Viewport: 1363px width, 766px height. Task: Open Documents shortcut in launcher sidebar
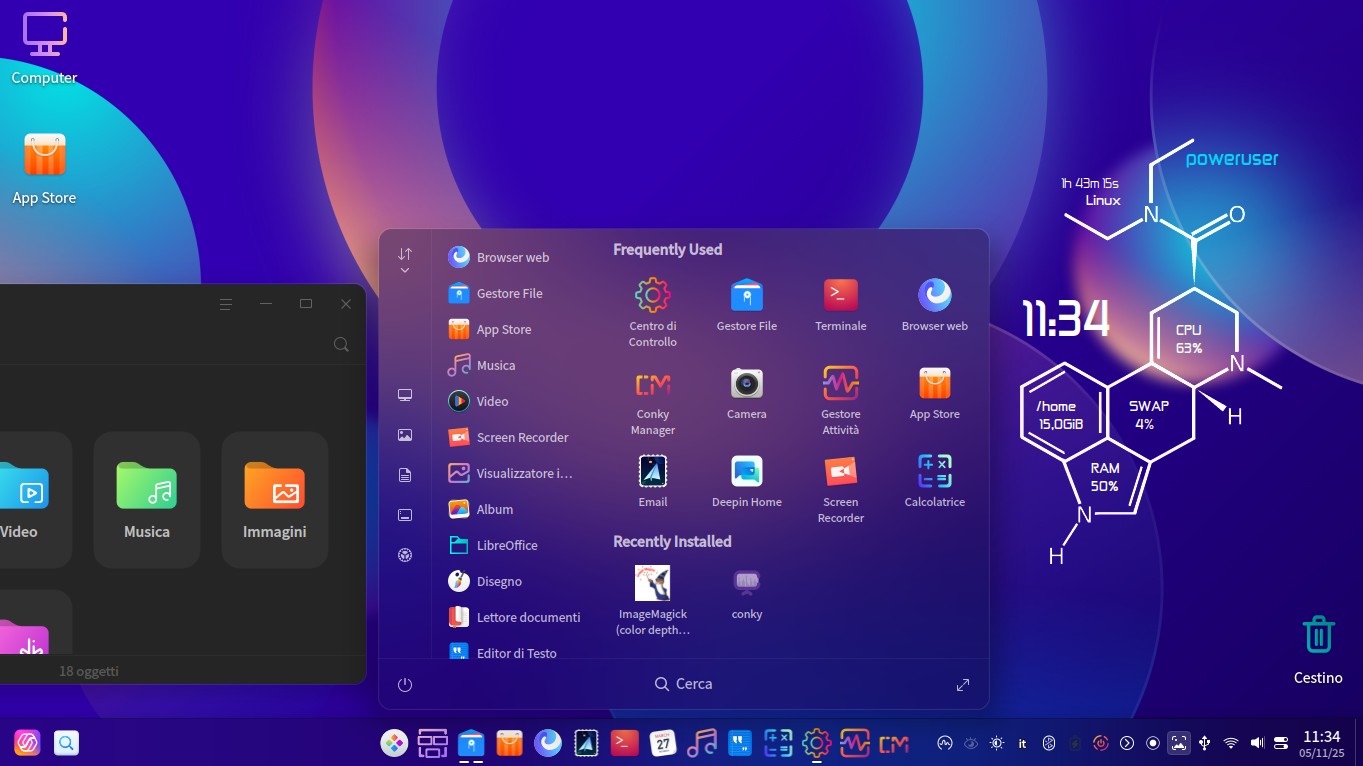(405, 475)
